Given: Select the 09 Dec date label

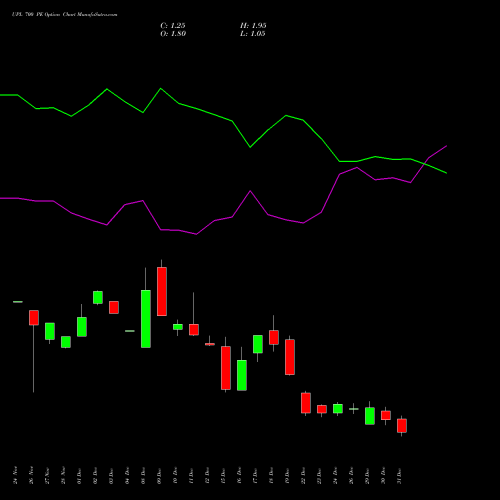Looking at the screenshot, I should (159, 476).
